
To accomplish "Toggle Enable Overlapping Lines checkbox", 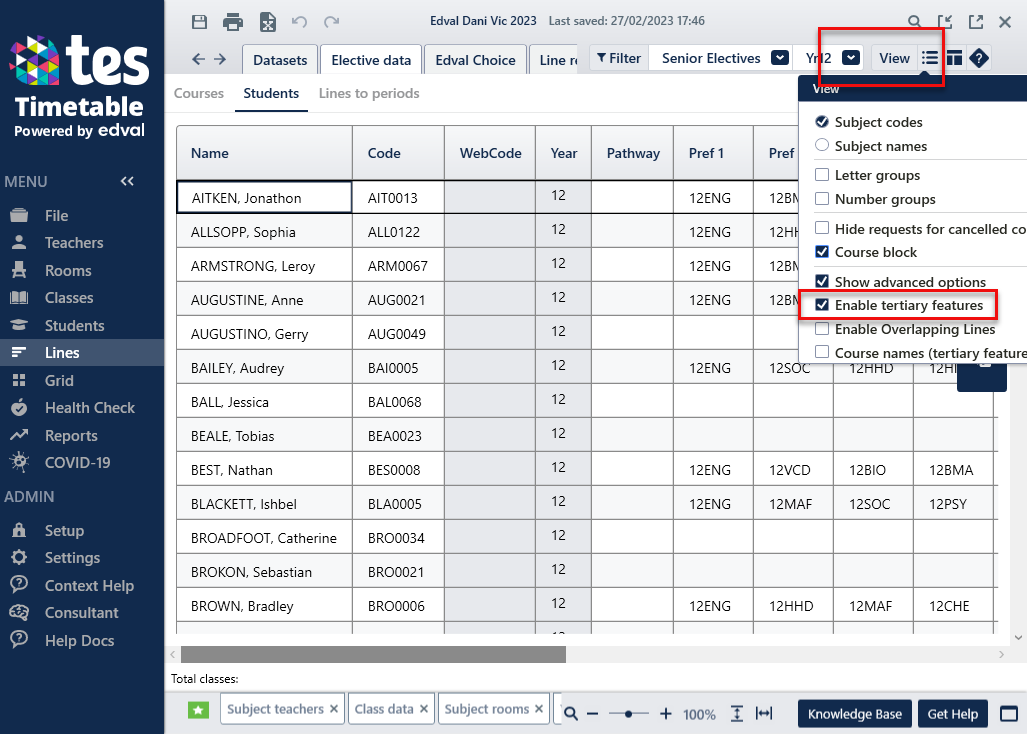I will pos(822,329).
